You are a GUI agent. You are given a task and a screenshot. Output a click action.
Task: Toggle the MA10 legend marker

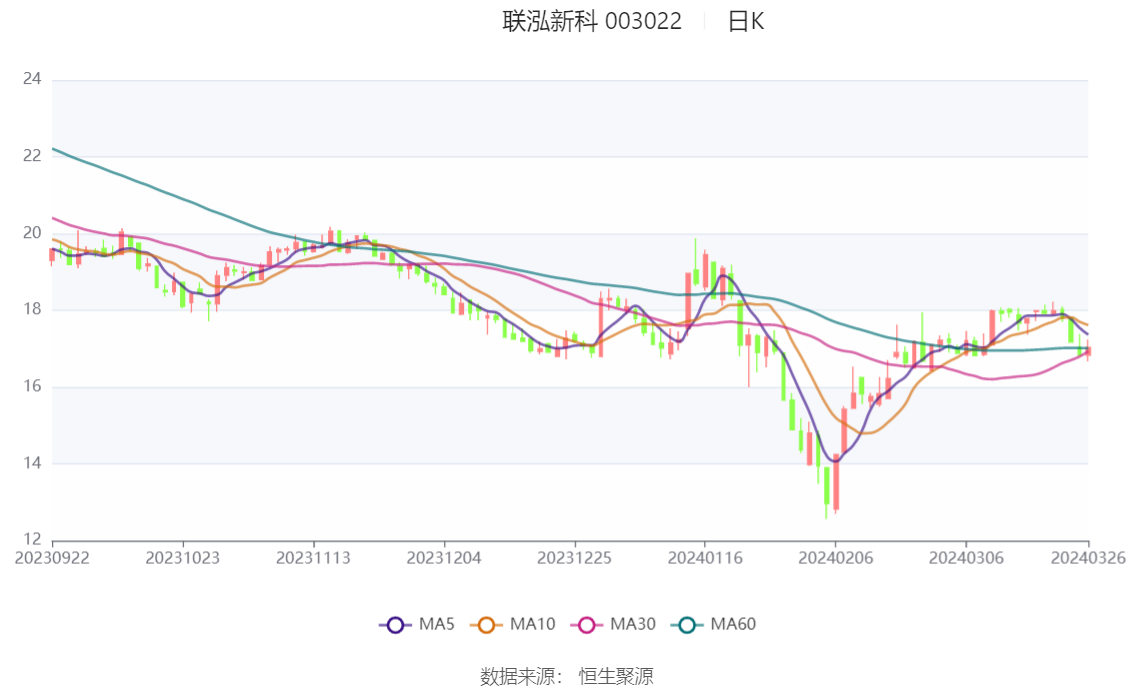tap(486, 625)
